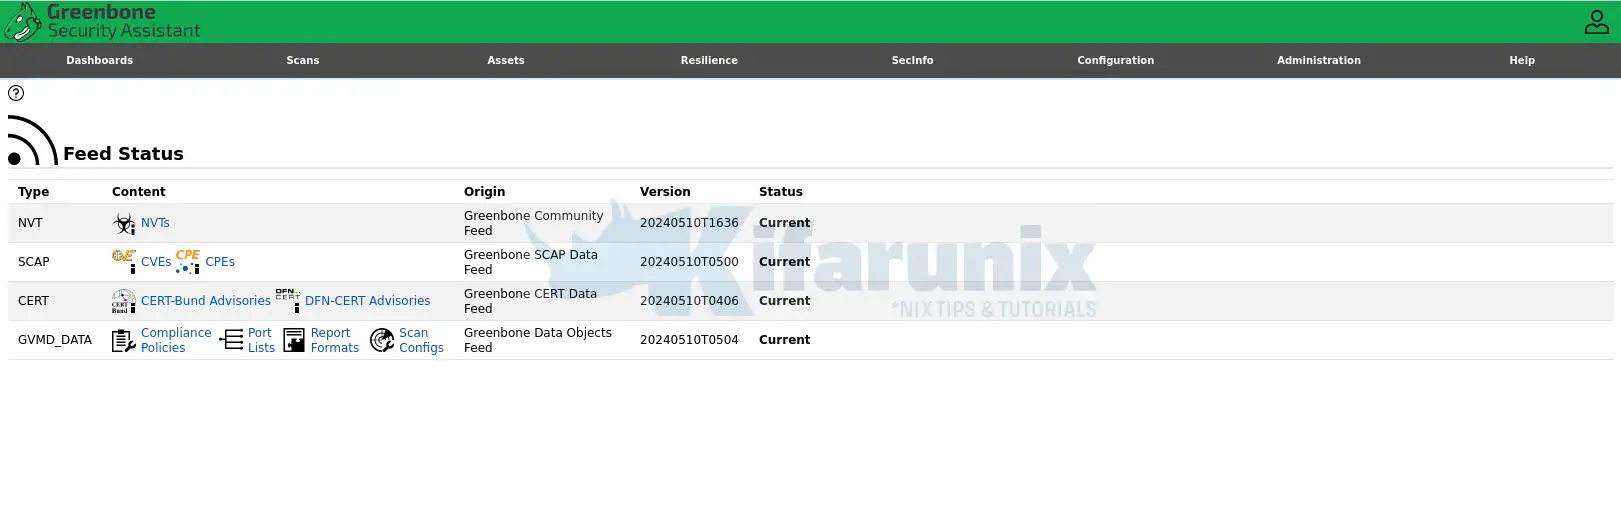Open the Port Lists link
Screen dimensions: 1621x514
point(261,340)
